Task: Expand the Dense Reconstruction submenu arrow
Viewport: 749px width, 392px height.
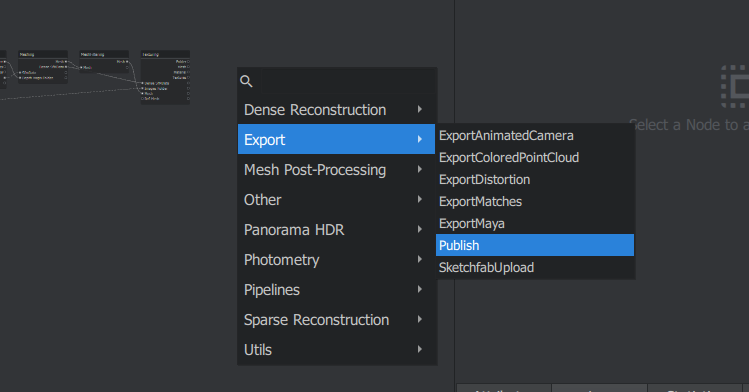Action: click(419, 109)
